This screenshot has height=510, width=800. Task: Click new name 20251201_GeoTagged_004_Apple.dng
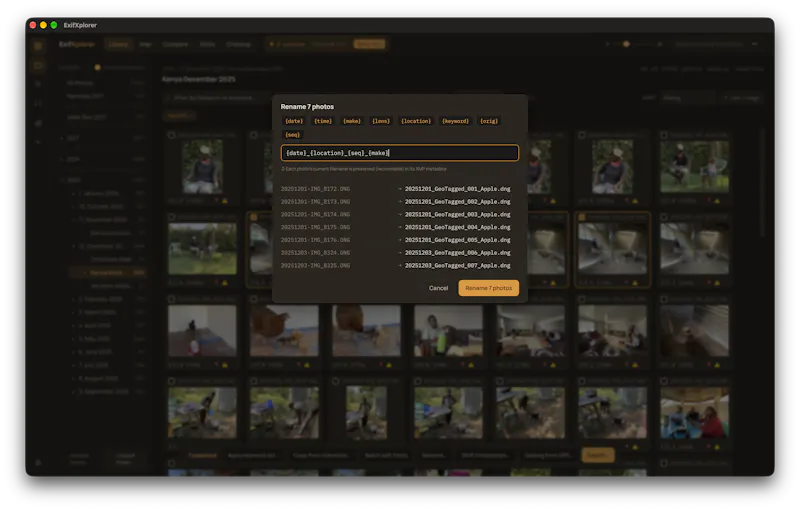[x=458, y=227]
